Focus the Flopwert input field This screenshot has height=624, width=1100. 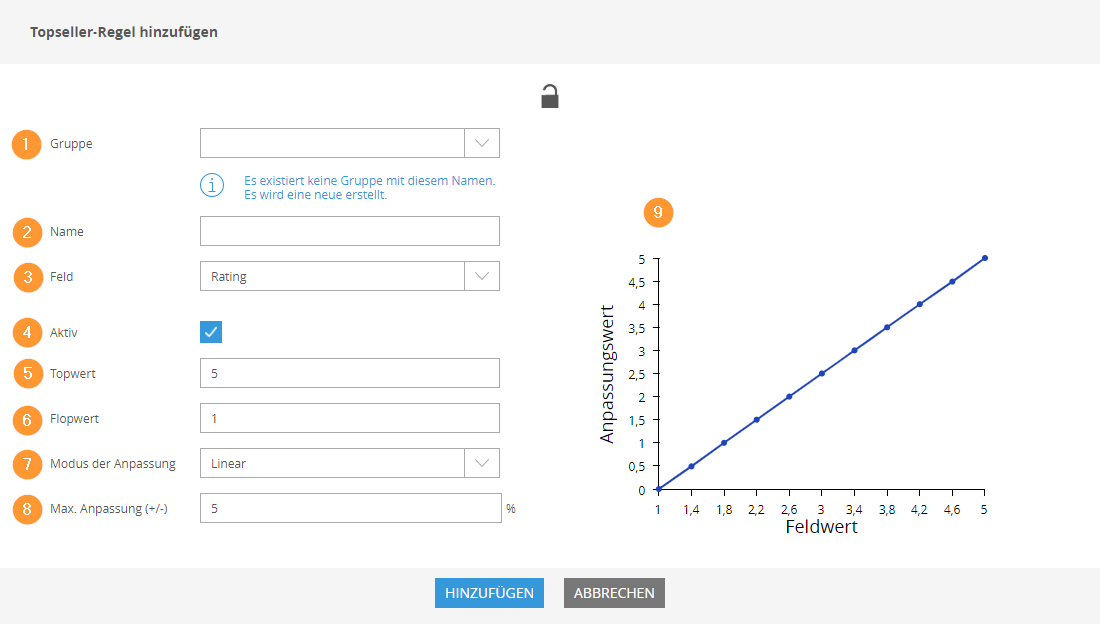(x=349, y=418)
